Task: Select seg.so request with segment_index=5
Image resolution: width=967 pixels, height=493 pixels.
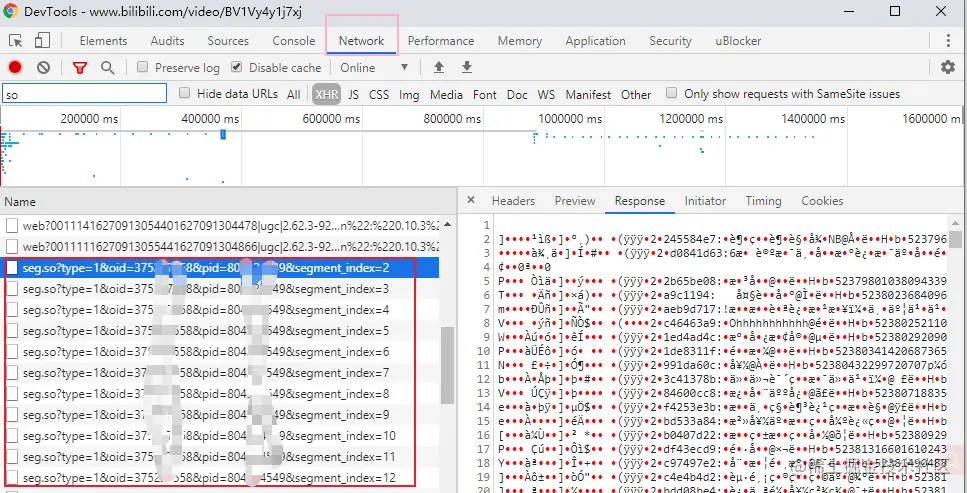Action: [222, 331]
